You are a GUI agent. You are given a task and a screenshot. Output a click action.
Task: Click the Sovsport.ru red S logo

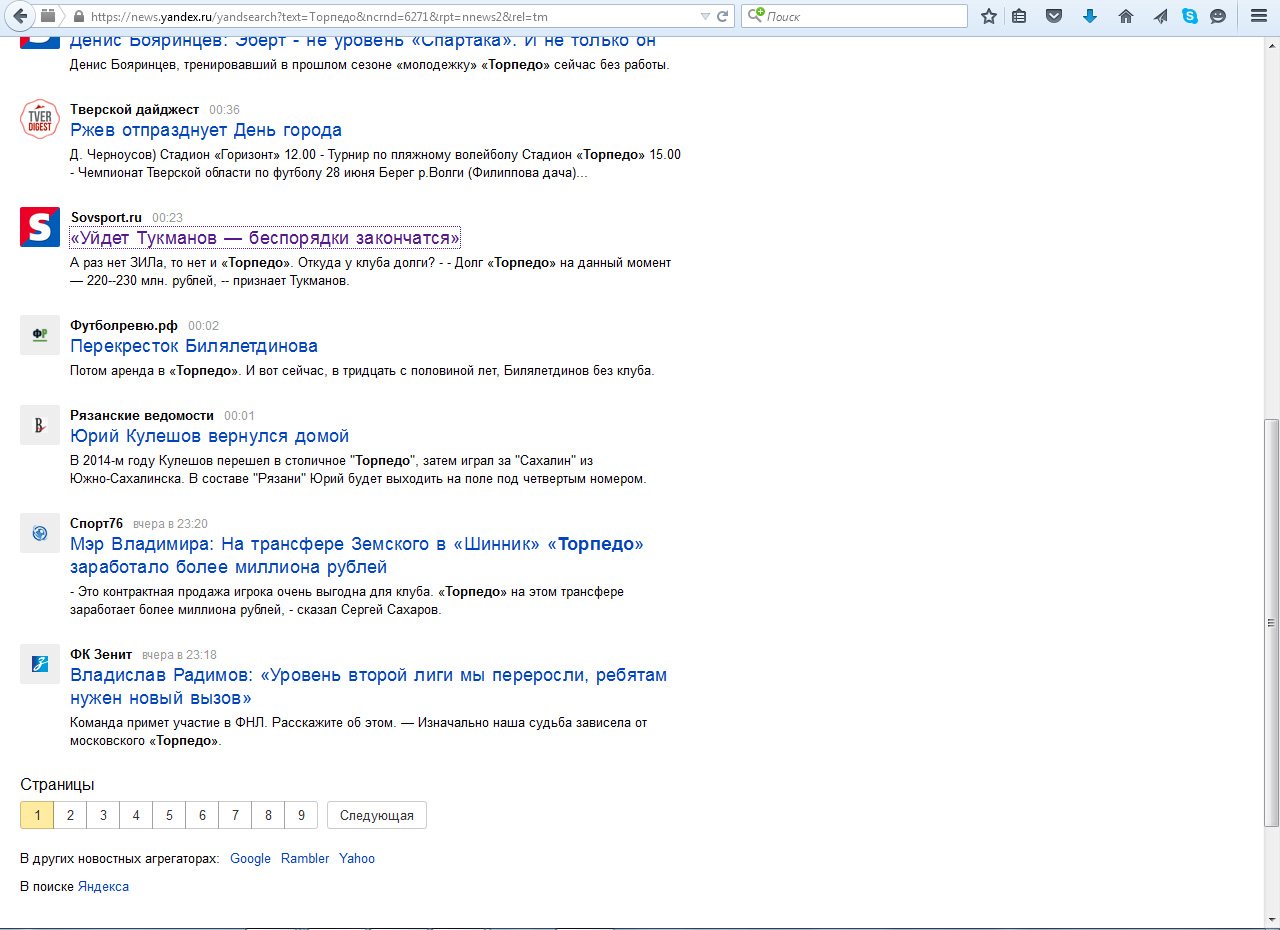(40, 227)
